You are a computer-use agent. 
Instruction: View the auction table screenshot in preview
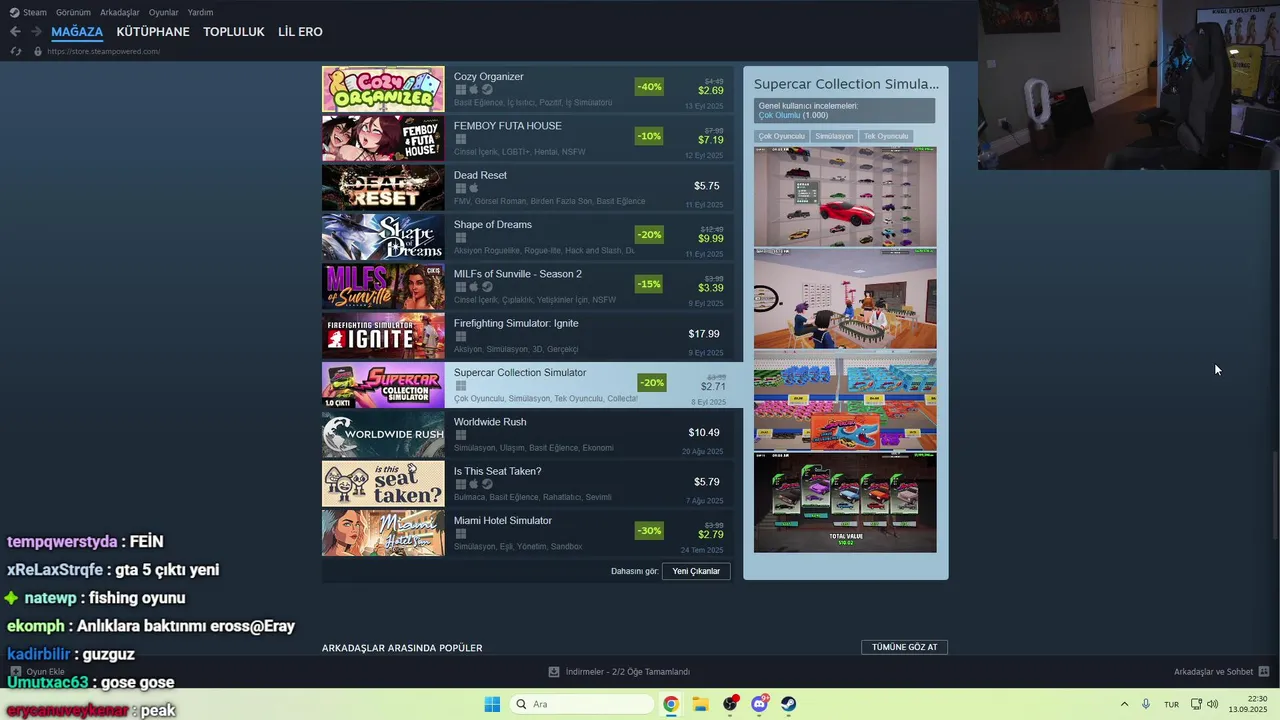845,298
